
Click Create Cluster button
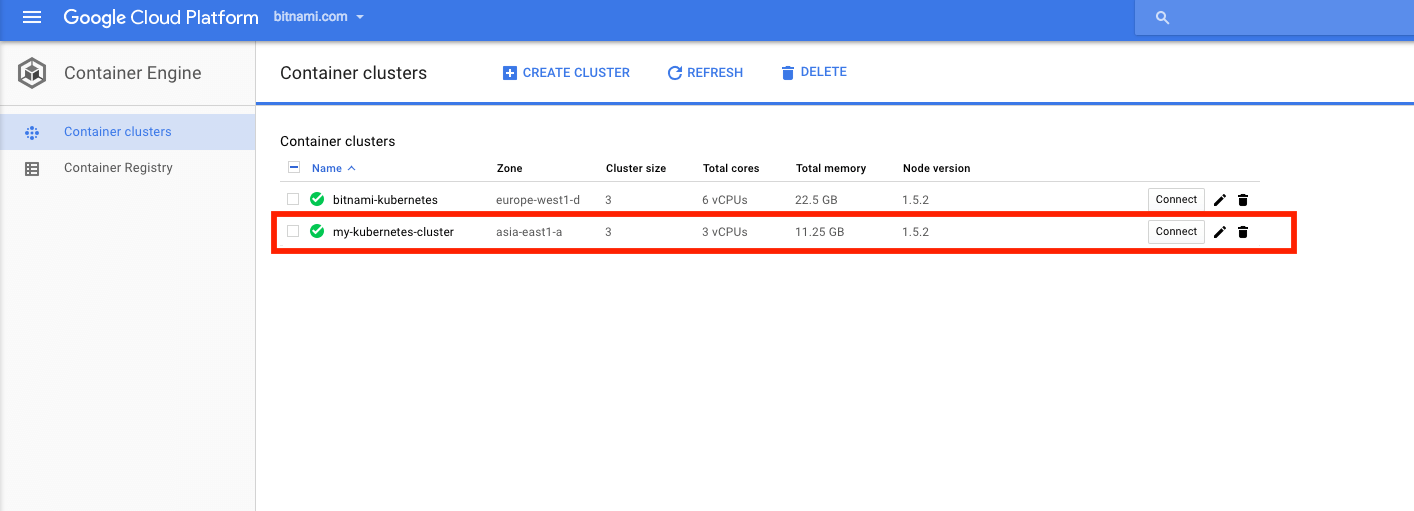566,73
